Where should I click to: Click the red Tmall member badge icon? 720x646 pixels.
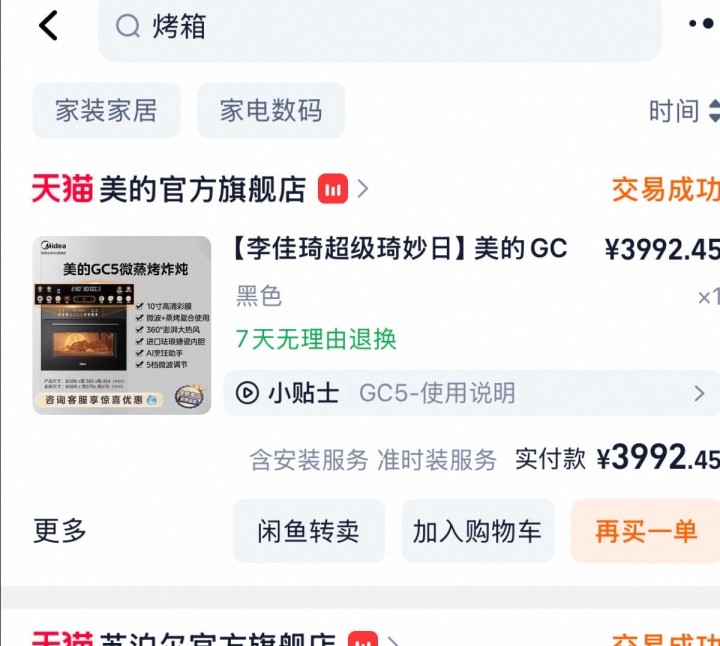point(333,188)
